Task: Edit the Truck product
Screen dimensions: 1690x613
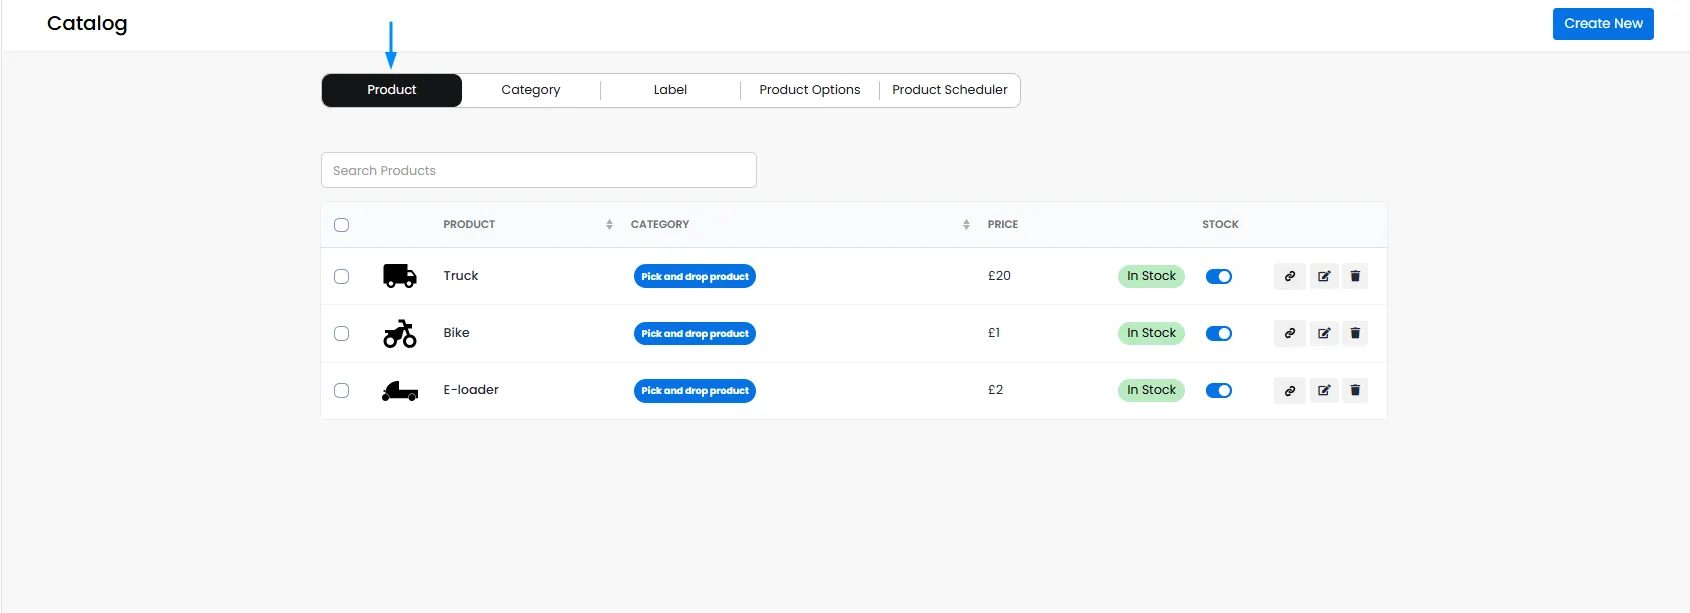Action: [1324, 276]
